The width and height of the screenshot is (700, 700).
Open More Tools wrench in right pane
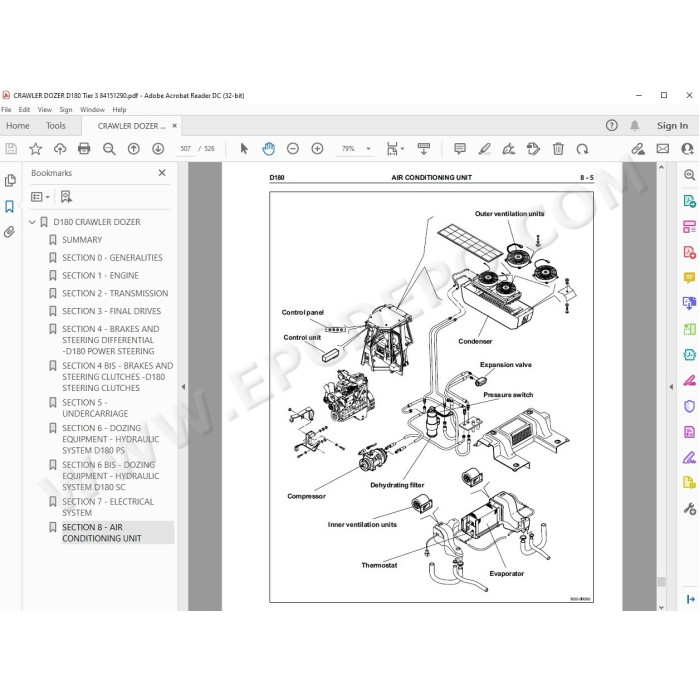tap(689, 508)
